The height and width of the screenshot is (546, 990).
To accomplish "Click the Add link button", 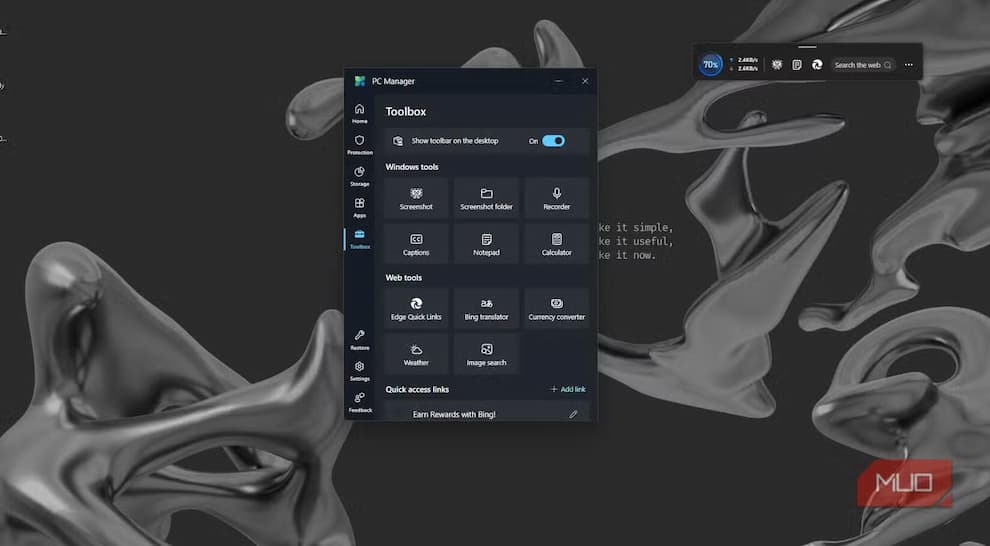I will (568, 389).
